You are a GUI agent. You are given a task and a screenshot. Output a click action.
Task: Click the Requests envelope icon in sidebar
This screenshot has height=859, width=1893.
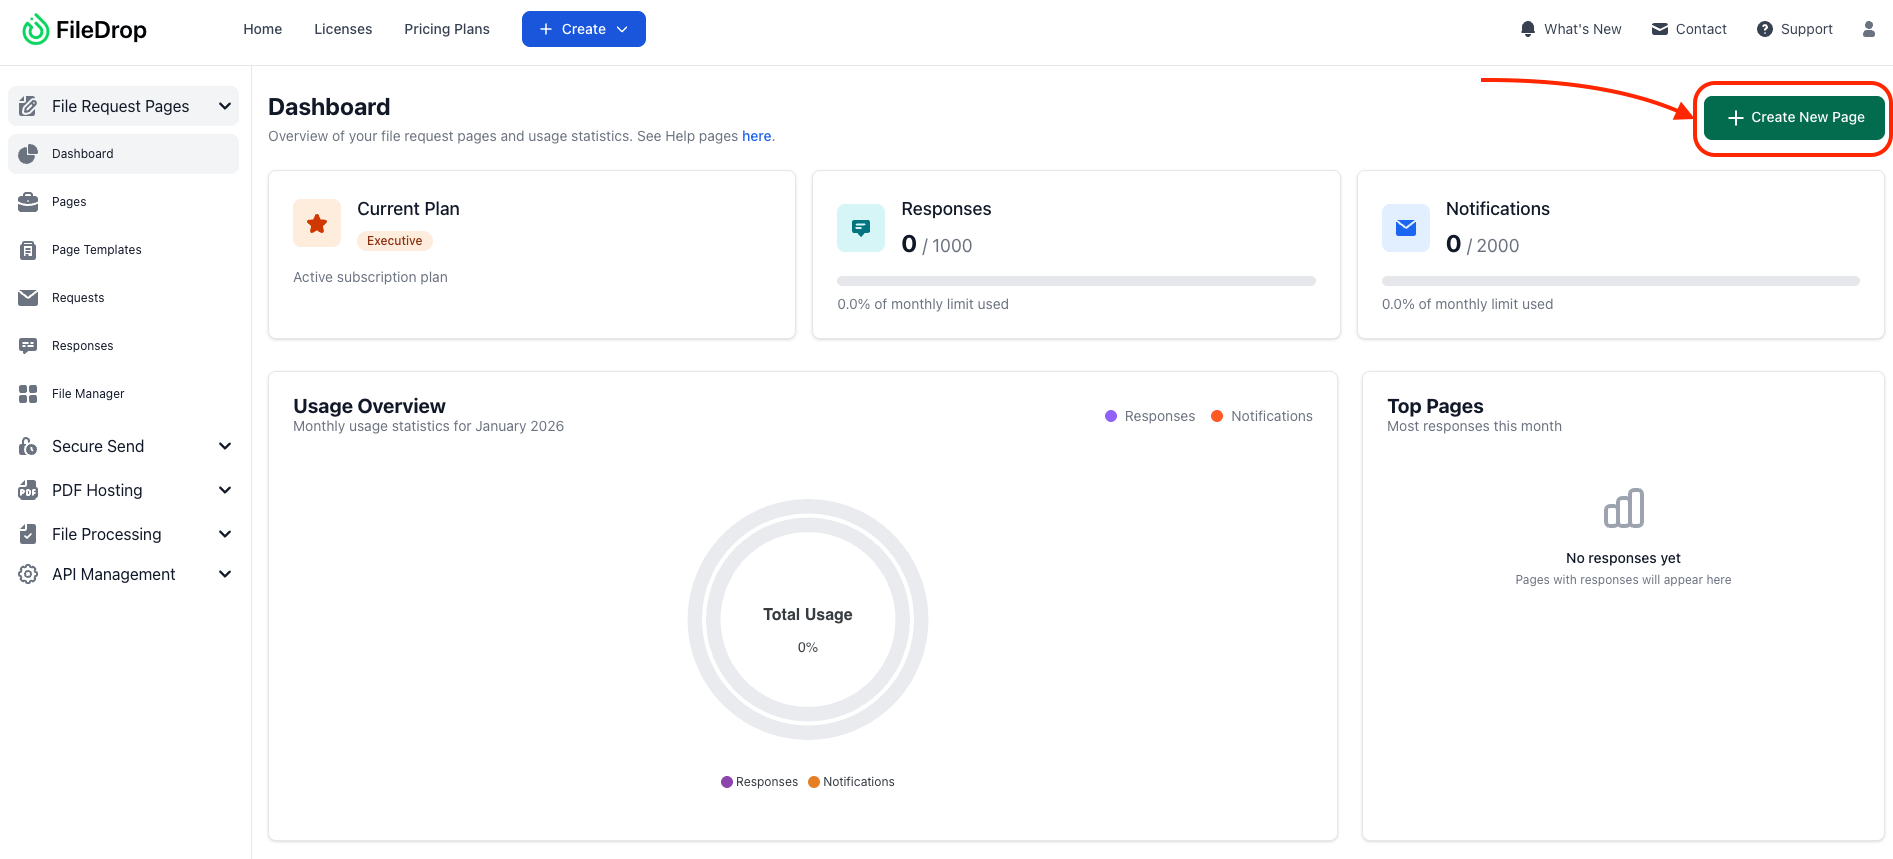pos(28,298)
